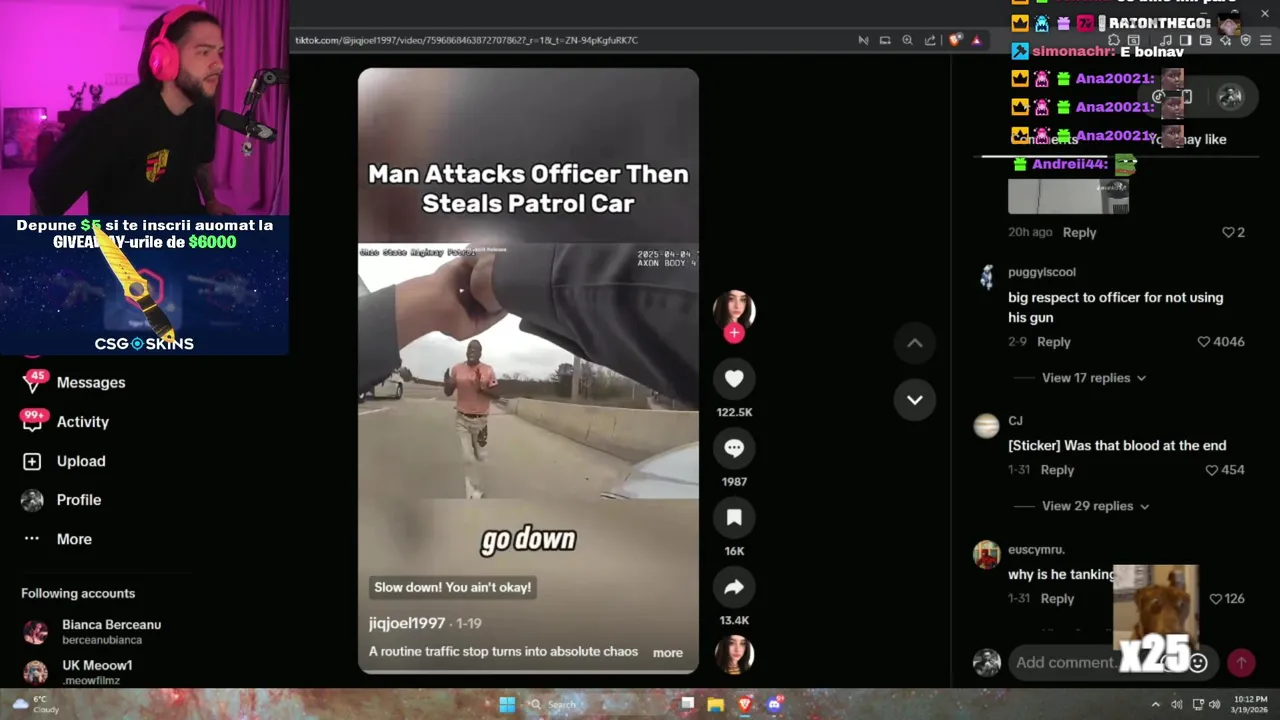This screenshot has width=1280, height=720.
Task: Open taskbar clock showing 10:12 PM
Action: [1250, 704]
